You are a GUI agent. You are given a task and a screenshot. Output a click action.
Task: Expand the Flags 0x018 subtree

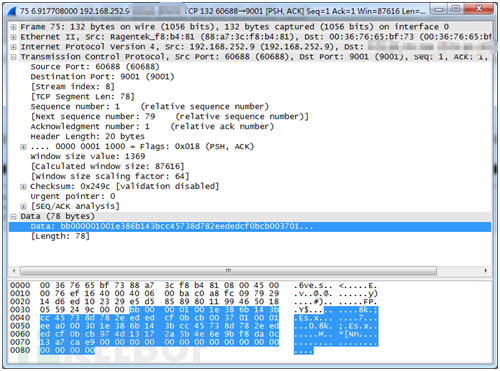(23, 147)
